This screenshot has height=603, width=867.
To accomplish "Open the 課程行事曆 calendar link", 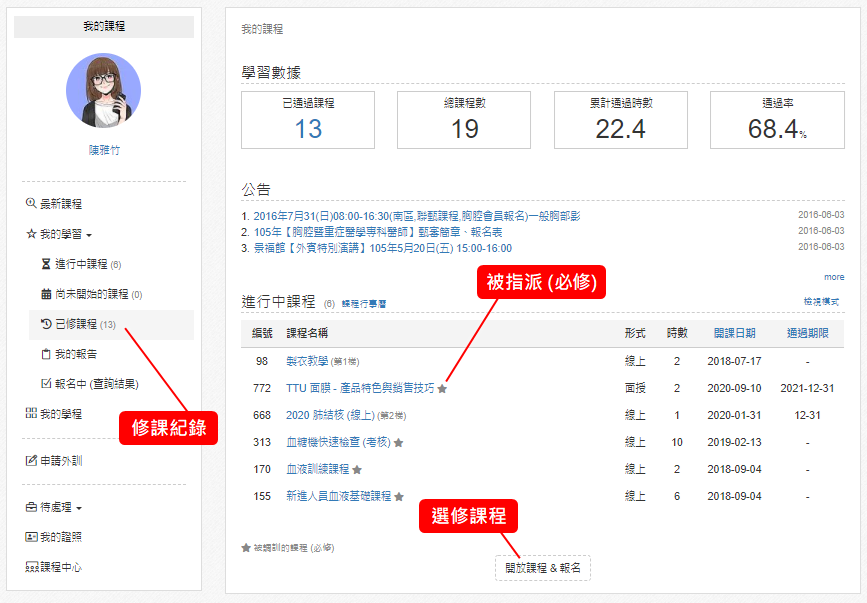I will tap(364, 303).
